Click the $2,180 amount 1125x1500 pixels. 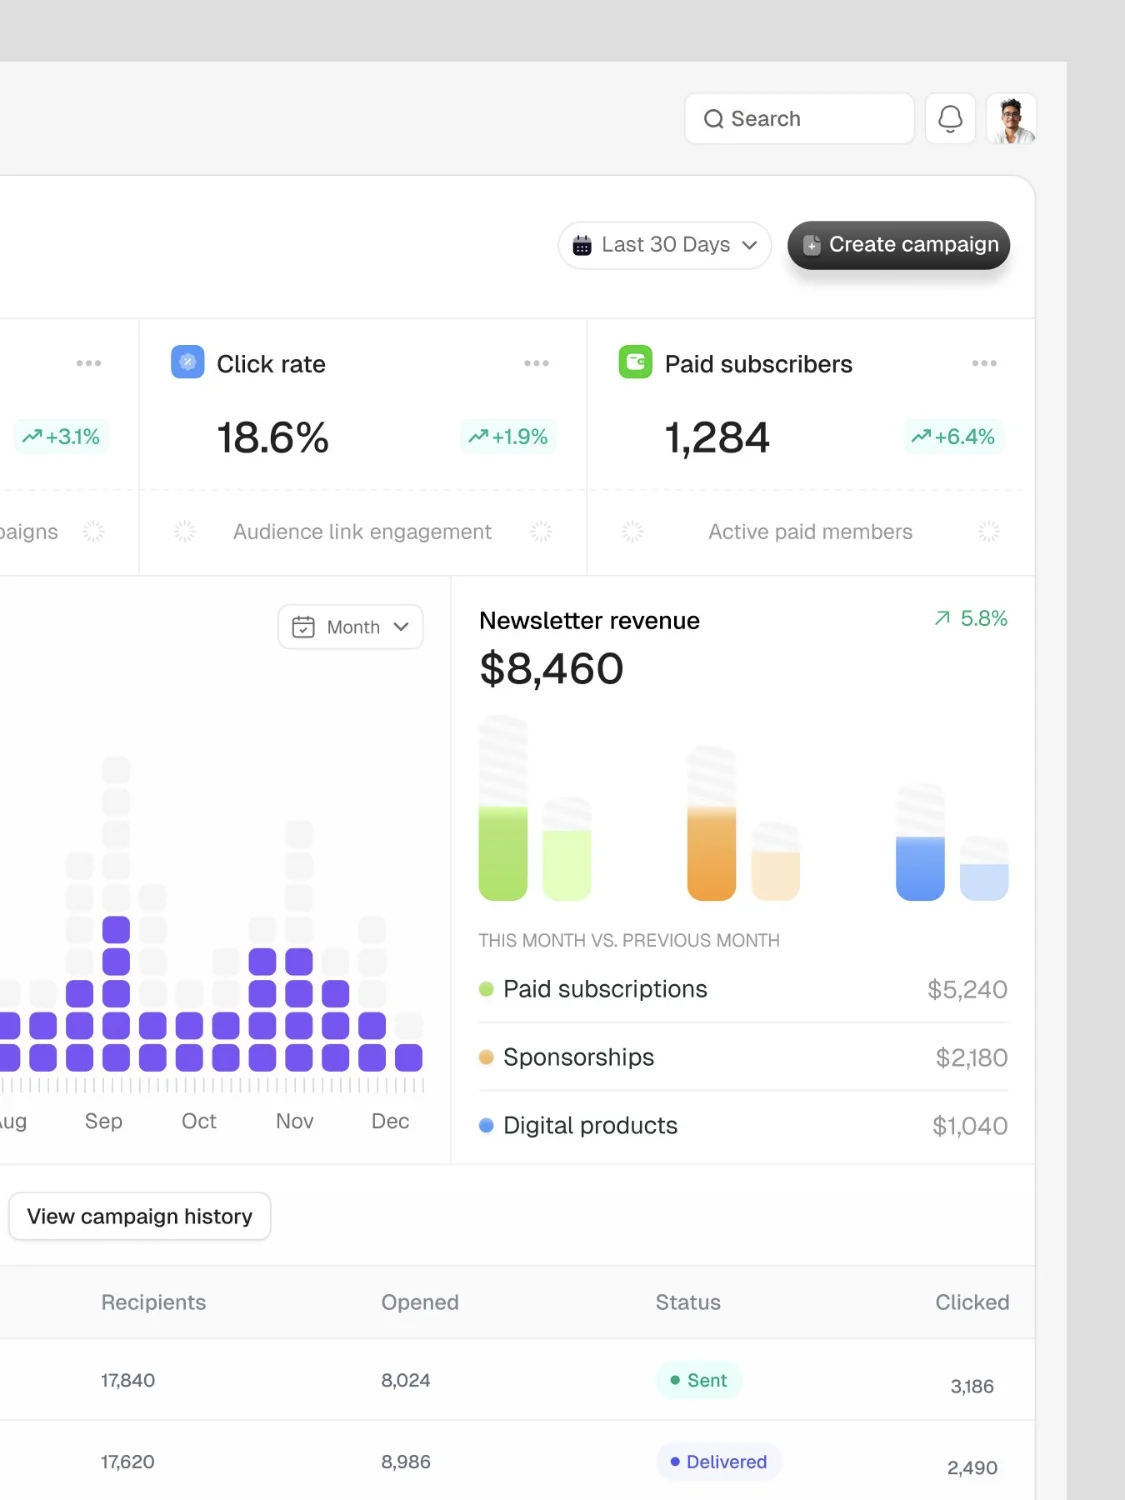972,1058
